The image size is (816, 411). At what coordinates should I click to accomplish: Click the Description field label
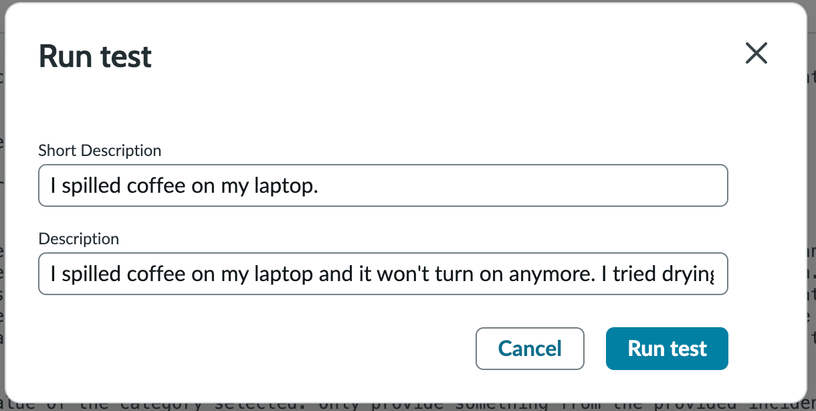pyautogui.click(x=79, y=239)
